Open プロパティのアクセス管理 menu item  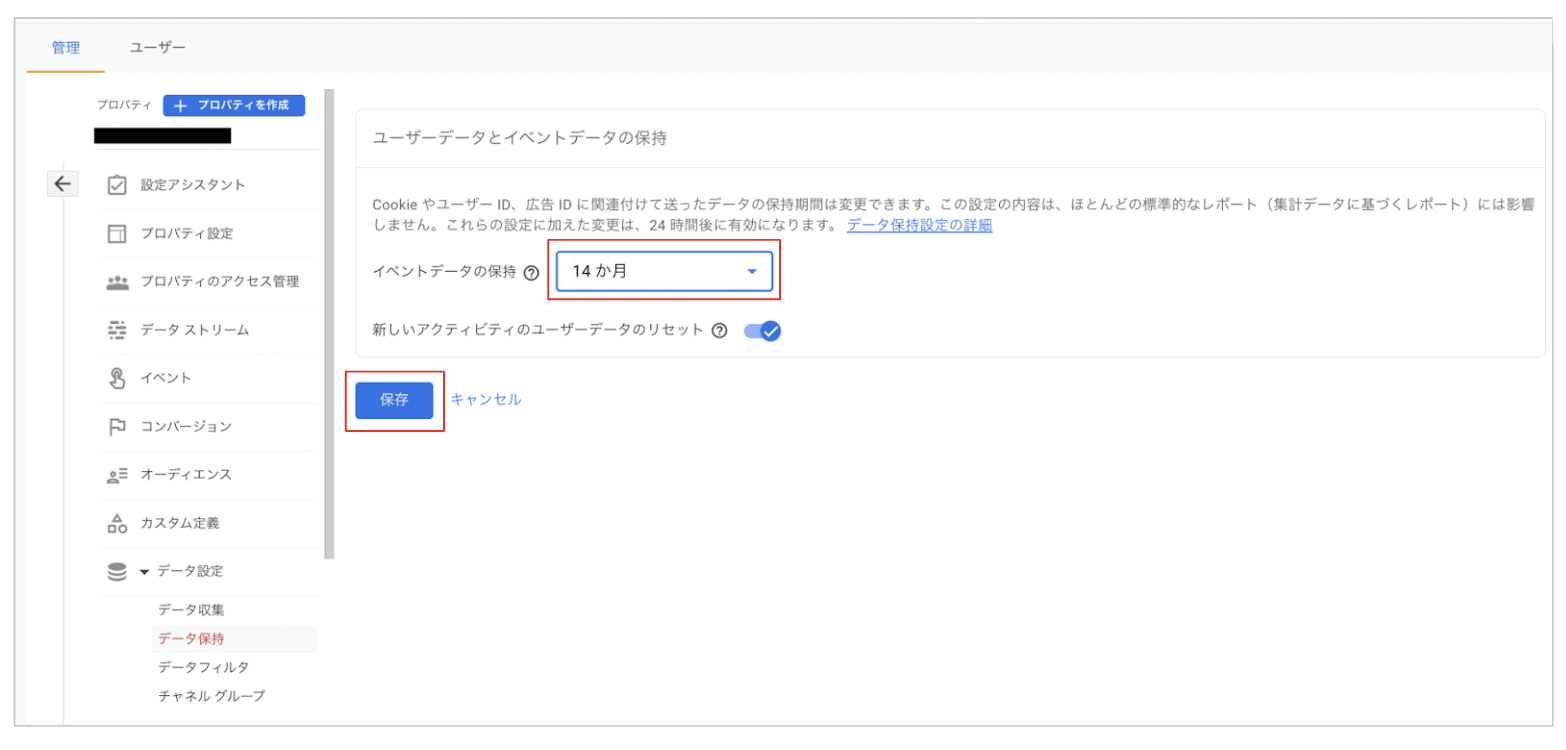point(220,282)
